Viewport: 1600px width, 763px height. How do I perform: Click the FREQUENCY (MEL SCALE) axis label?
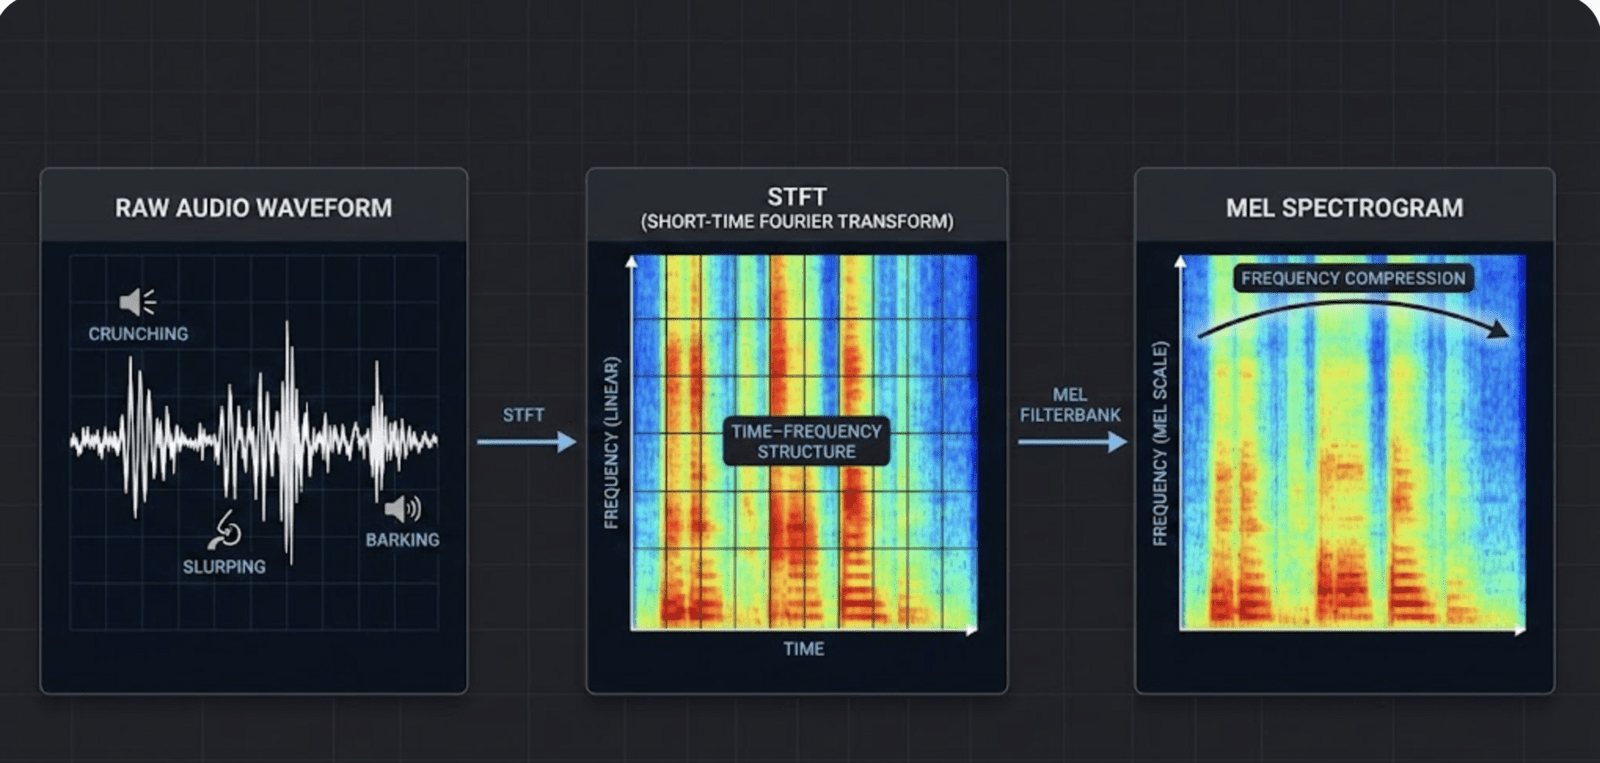[1160, 443]
